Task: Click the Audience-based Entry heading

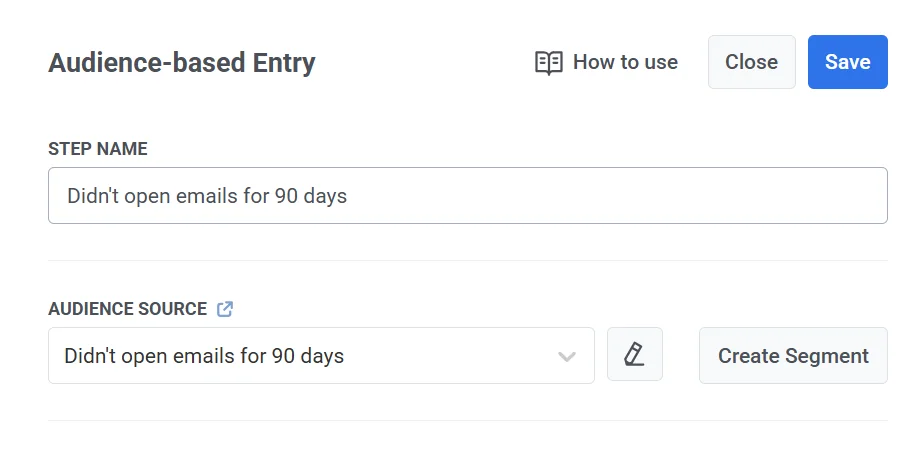Action: pos(181,63)
